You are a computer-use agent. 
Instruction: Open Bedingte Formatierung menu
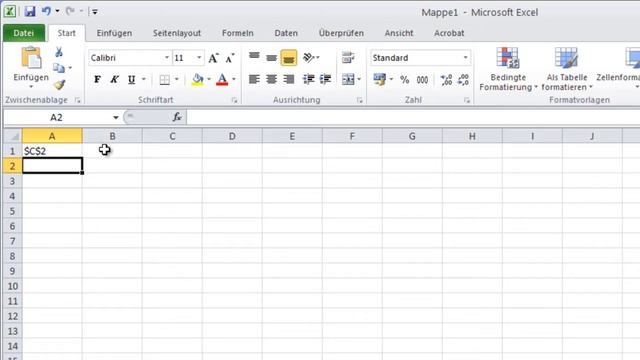click(508, 69)
